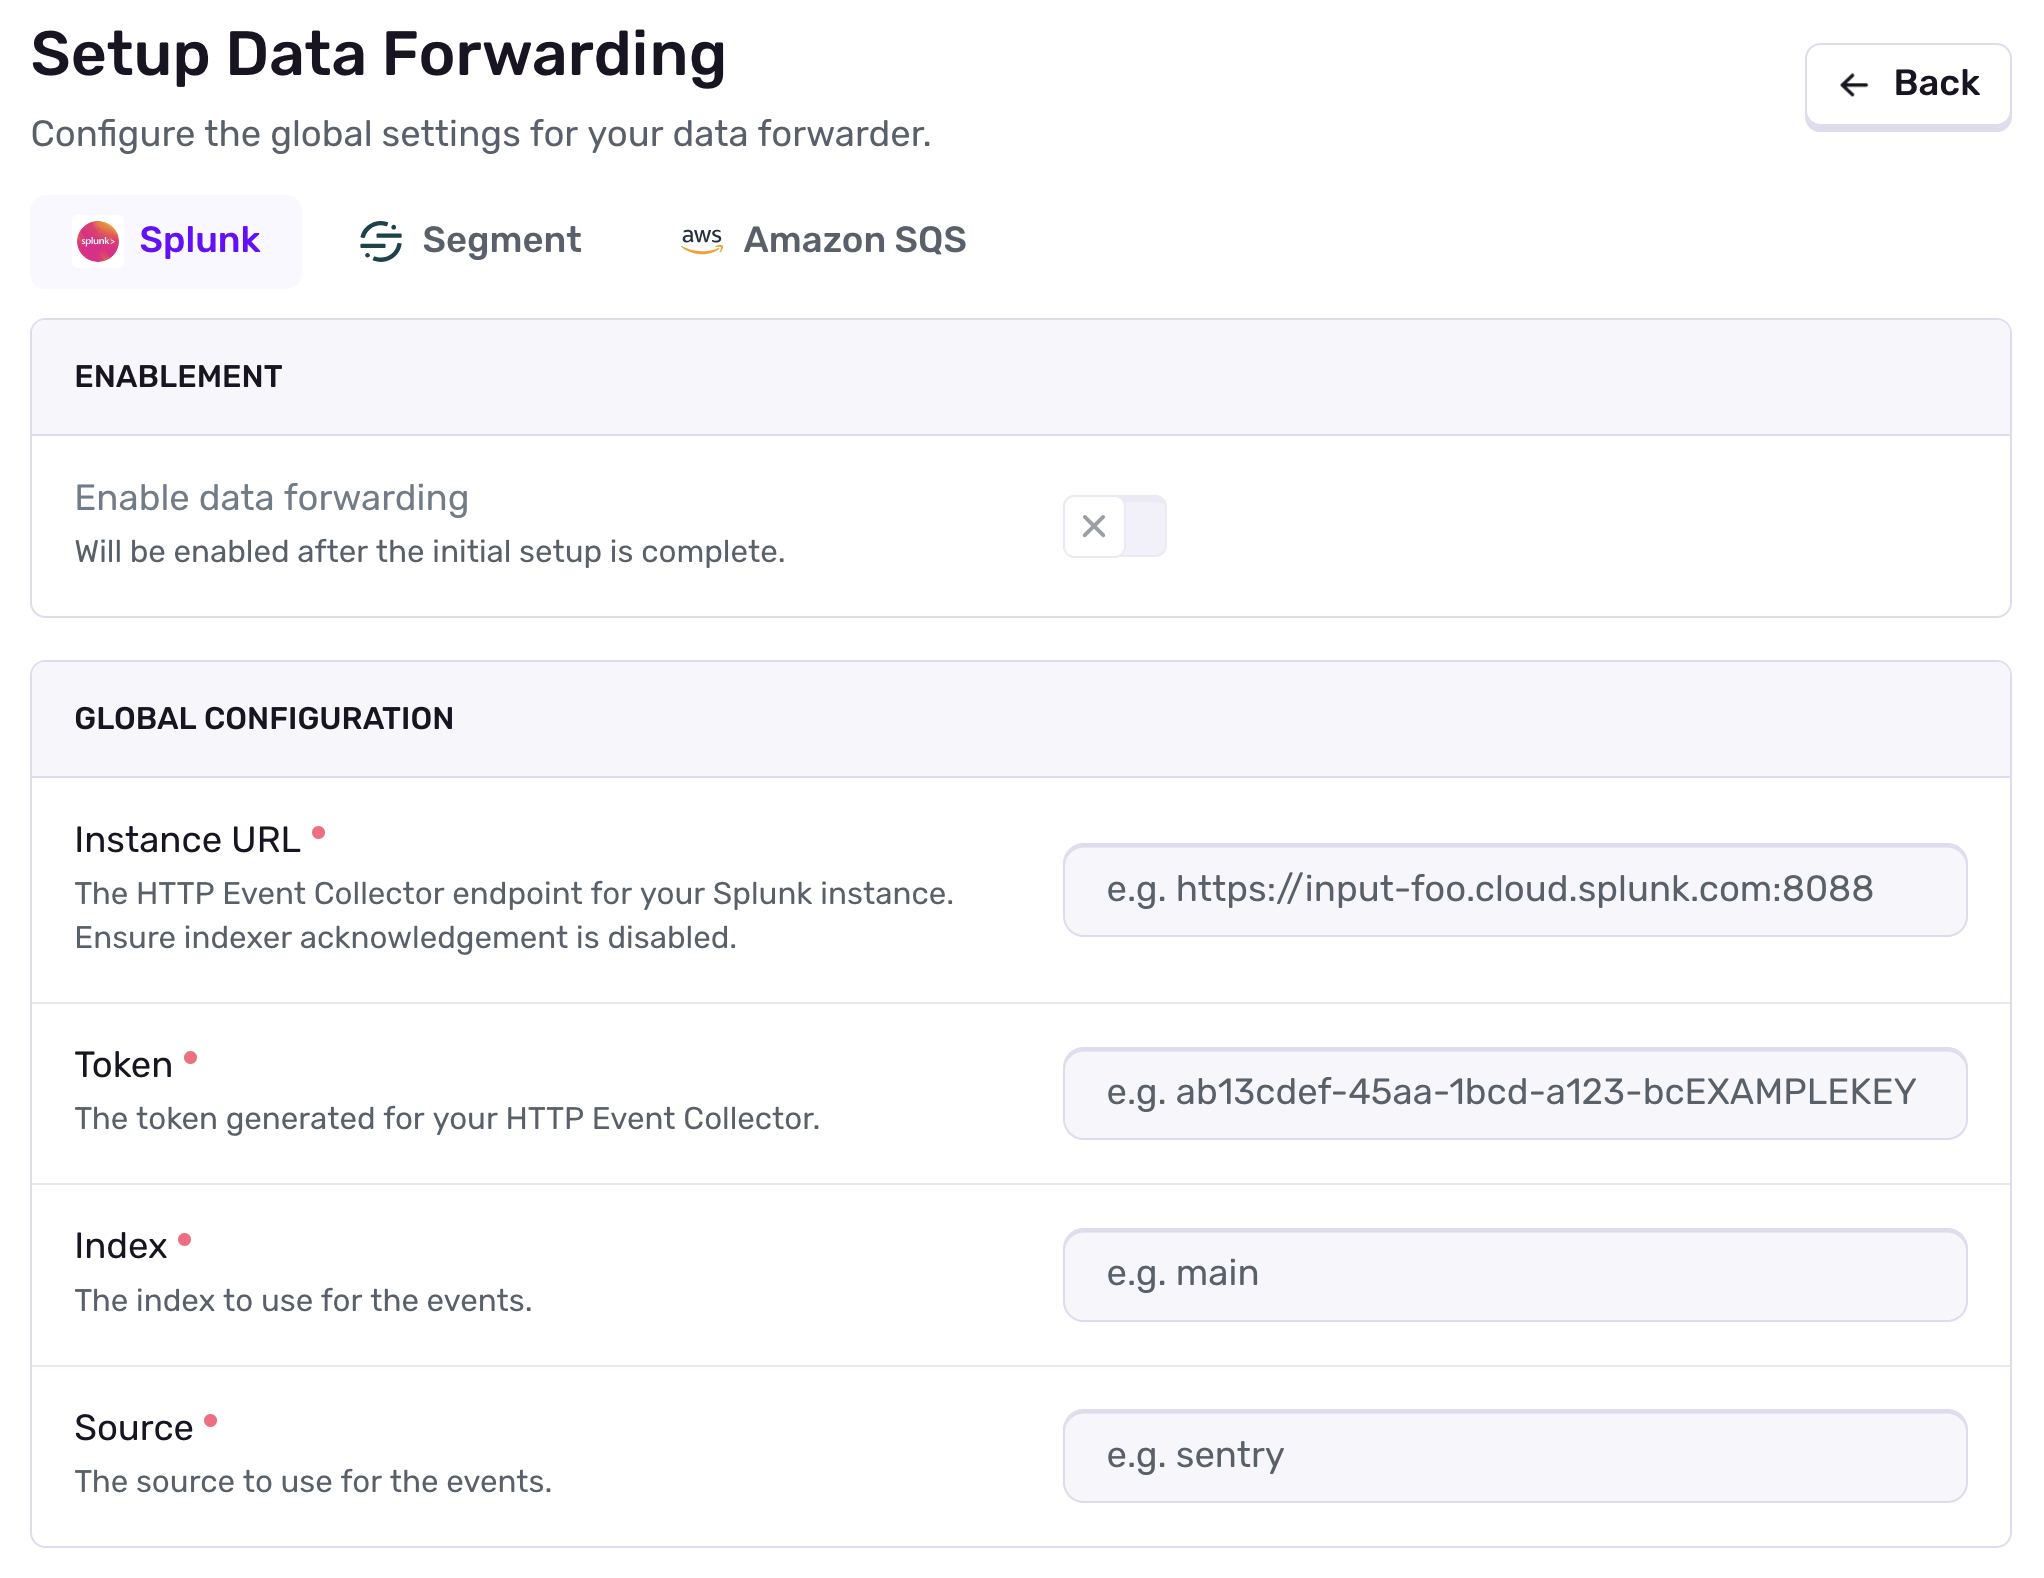The height and width of the screenshot is (1578, 2044).
Task: Enable the data forwarding switch
Action: pyautogui.click(x=1114, y=526)
